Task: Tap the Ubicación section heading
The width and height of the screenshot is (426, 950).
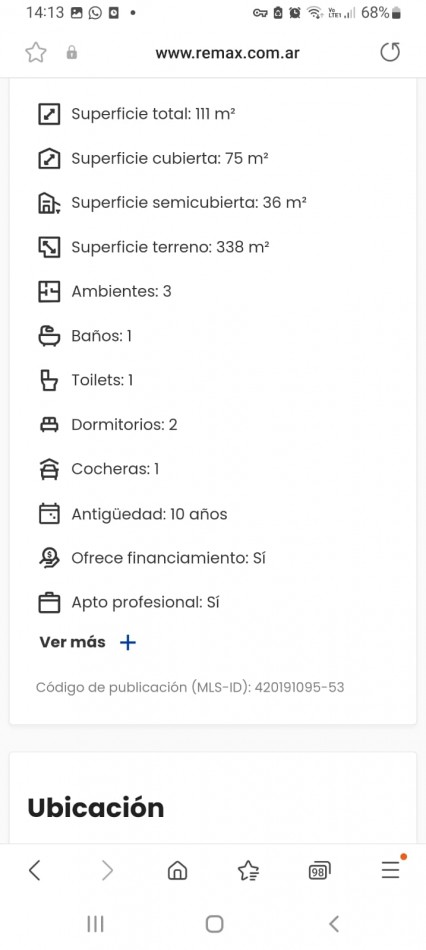Action: coord(96,808)
